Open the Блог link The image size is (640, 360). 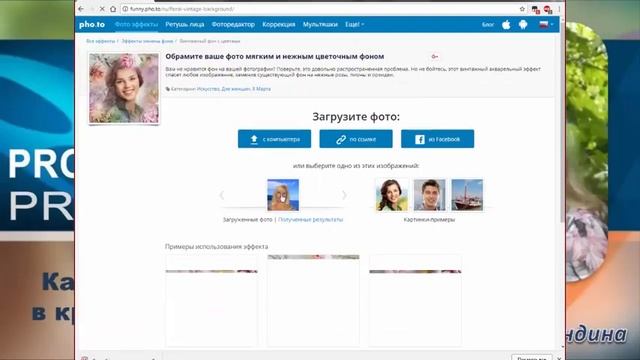click(488, 24)
